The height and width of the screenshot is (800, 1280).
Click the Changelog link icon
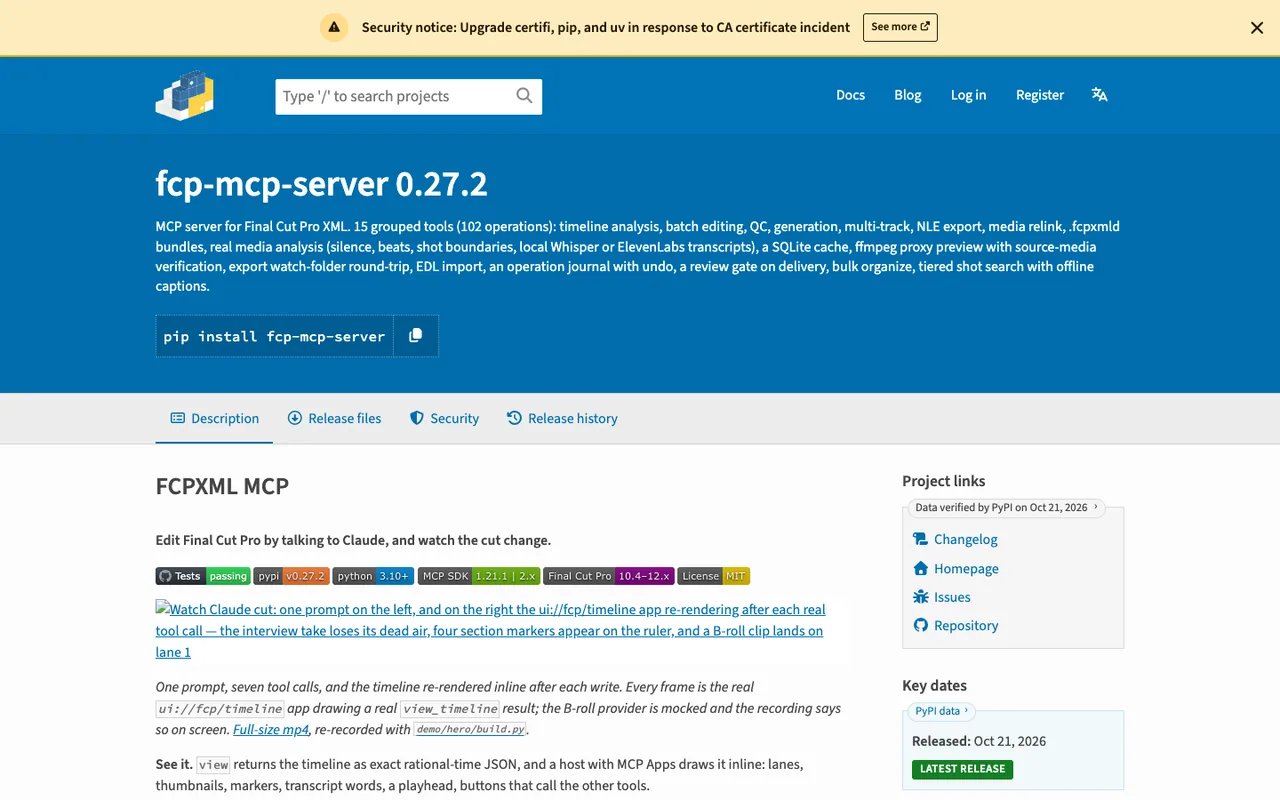[x=921, y=539]
